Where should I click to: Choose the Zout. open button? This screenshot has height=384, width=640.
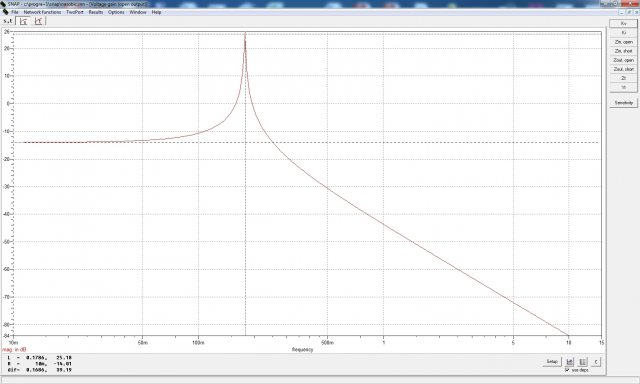(x=623, y=60)
